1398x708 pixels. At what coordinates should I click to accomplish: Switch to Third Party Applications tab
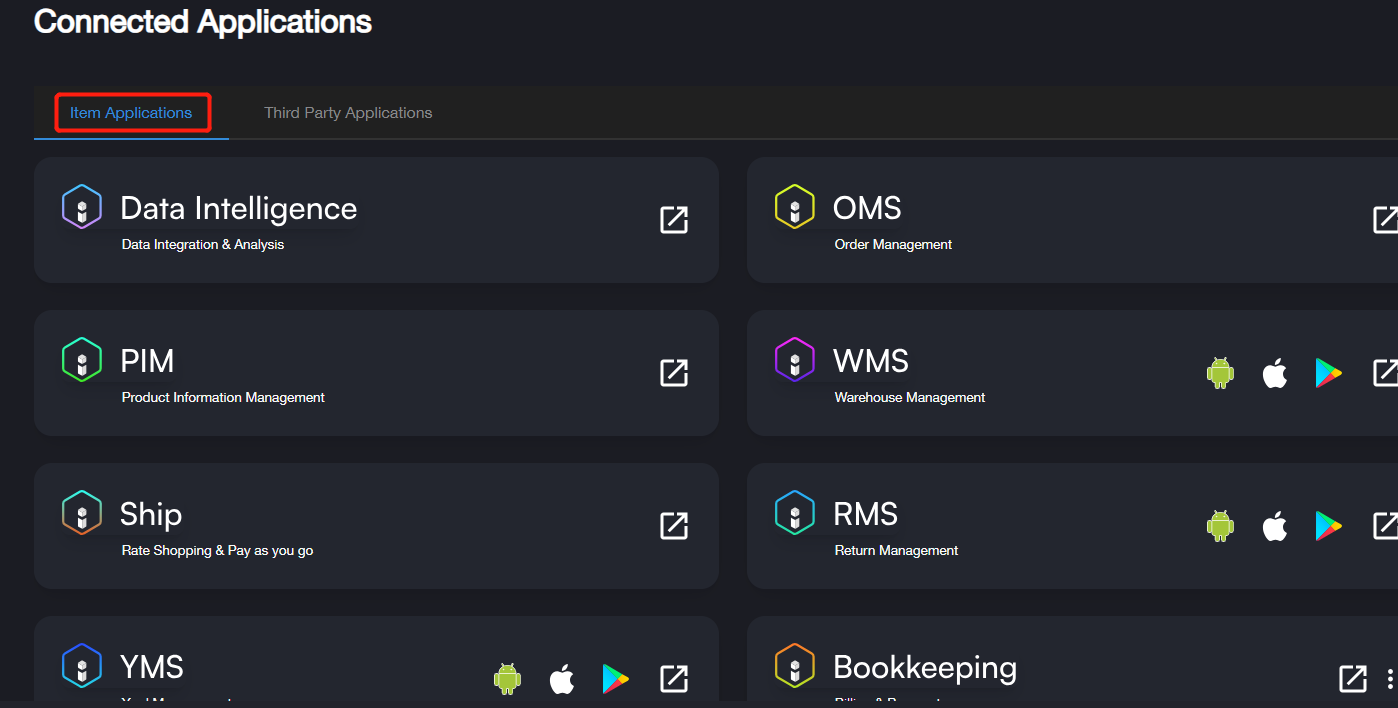[x=348, y=113]
